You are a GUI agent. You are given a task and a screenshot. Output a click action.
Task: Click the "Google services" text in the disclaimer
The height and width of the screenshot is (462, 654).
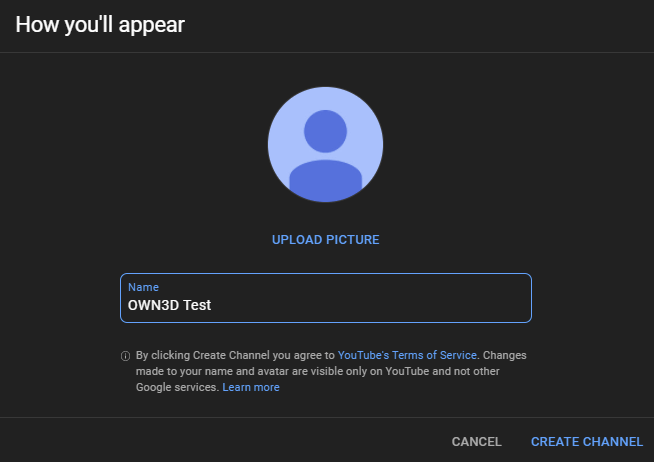pyautogui.click(x=176, y=387)
